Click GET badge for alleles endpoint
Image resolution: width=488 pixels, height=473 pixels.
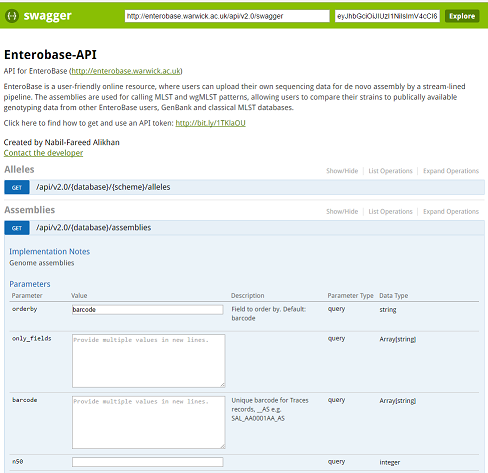tap(17, 187)
